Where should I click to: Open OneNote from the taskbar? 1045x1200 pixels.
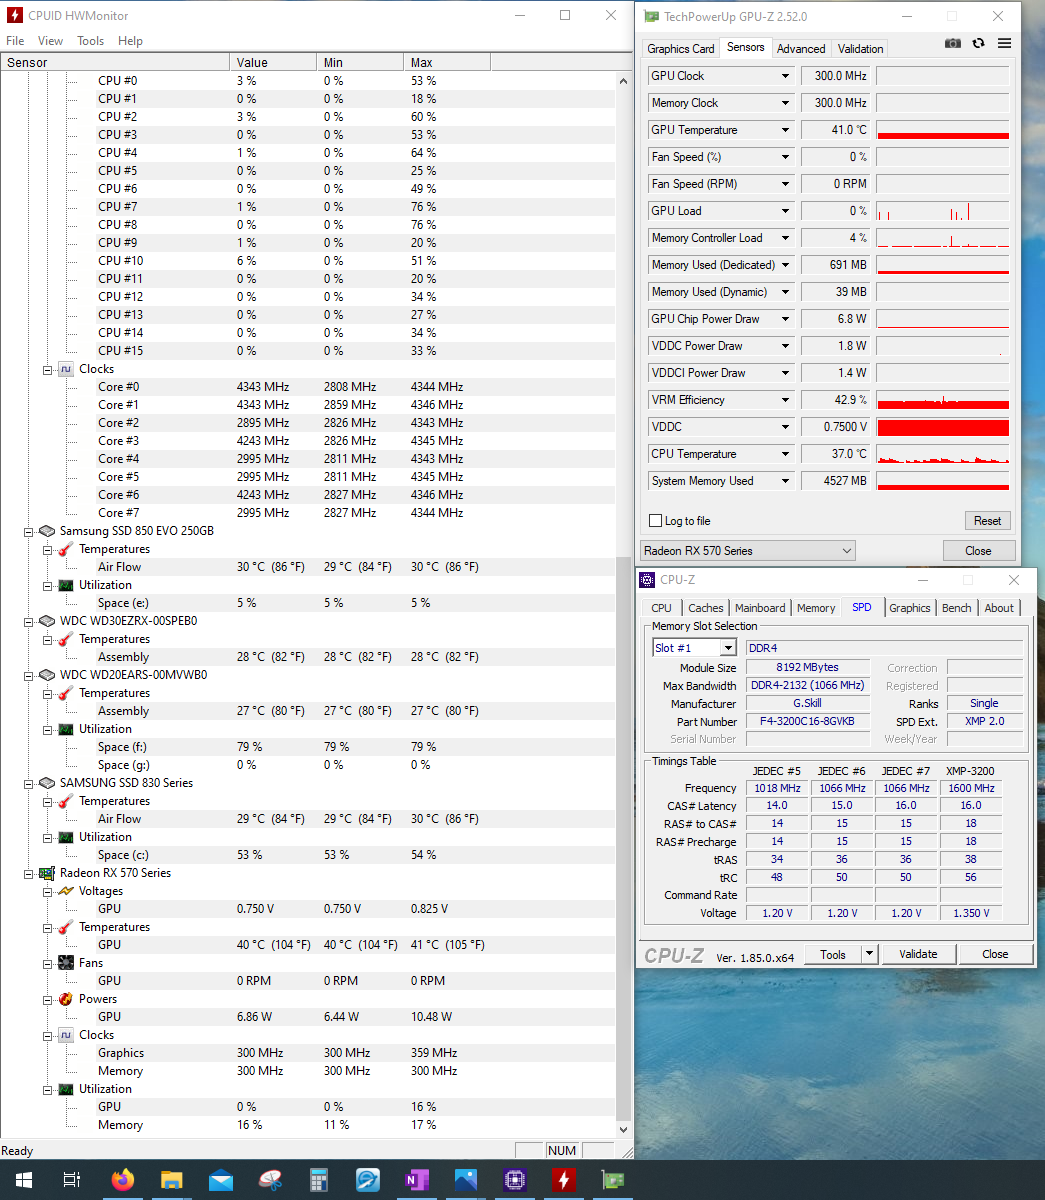416,1180
